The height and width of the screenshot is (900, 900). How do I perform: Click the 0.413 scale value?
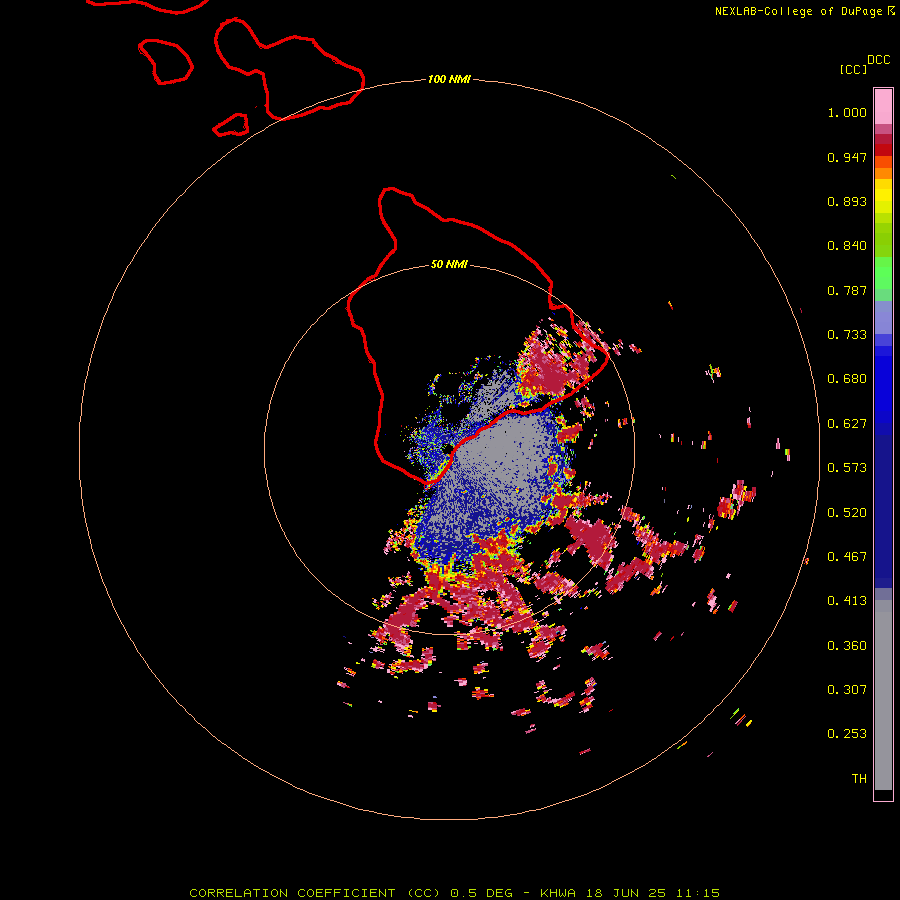click(847, 601)
